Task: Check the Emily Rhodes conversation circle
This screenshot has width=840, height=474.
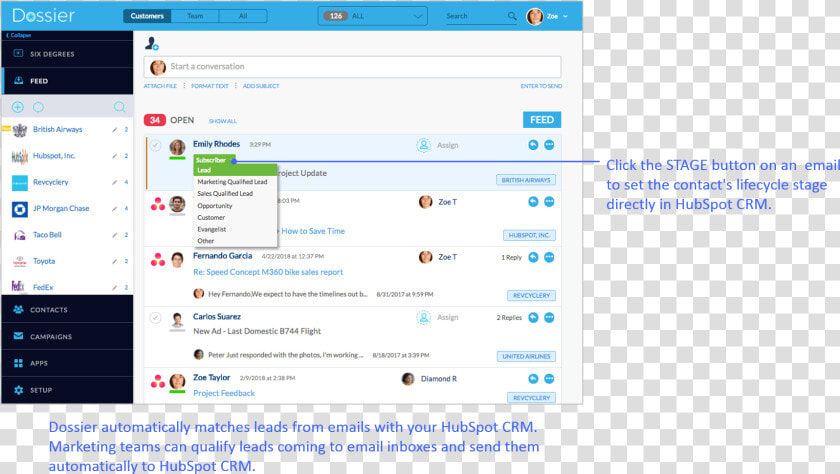Action: (155, 145)
